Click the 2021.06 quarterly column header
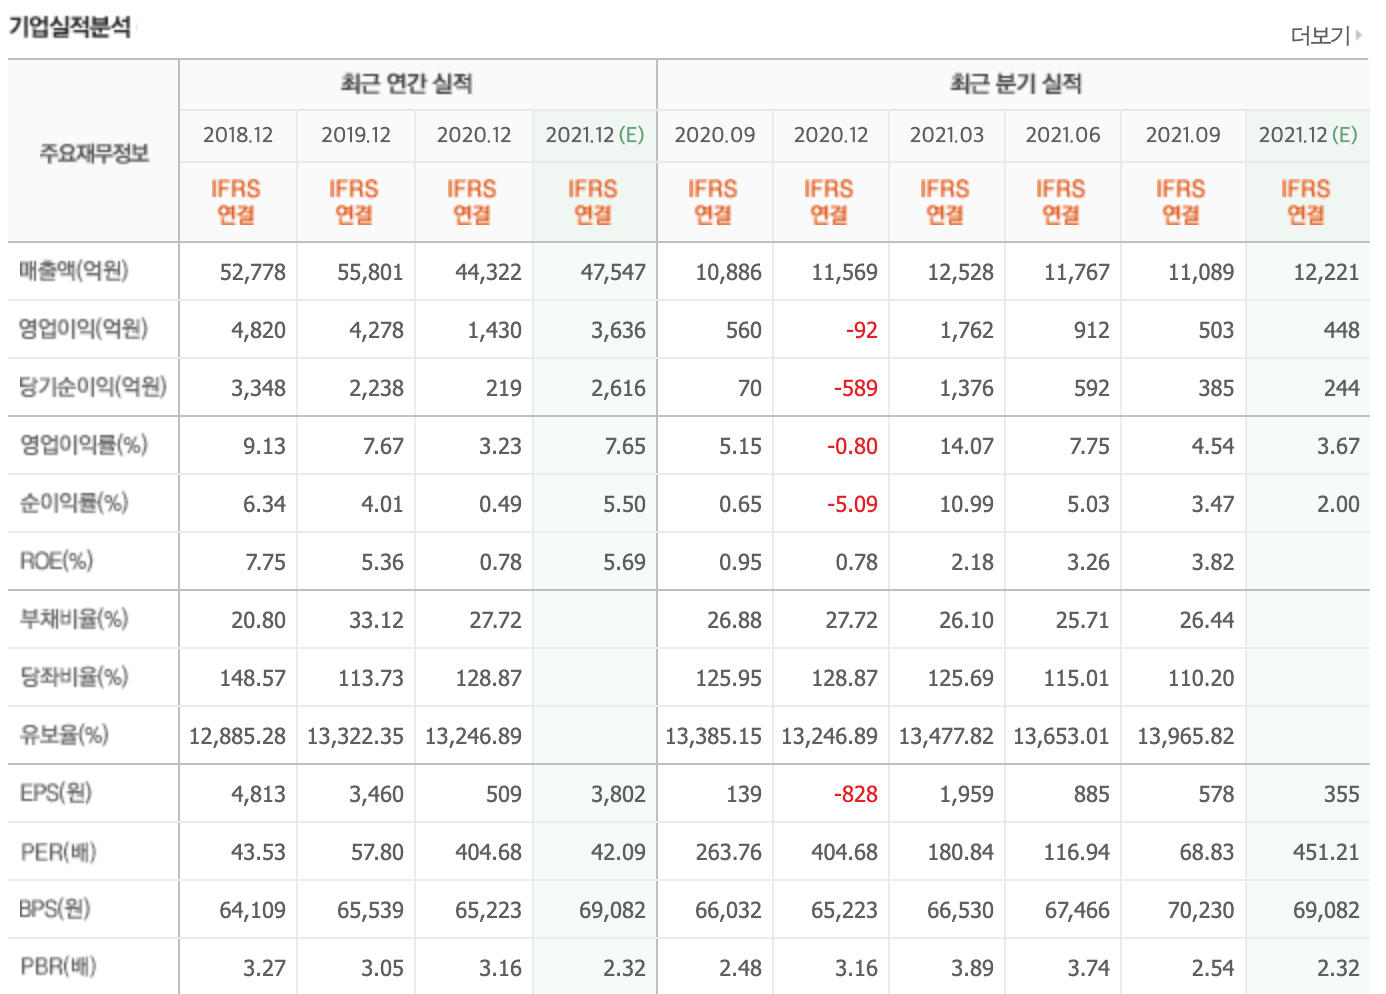1386x994 pixels. click(1063, 135)
